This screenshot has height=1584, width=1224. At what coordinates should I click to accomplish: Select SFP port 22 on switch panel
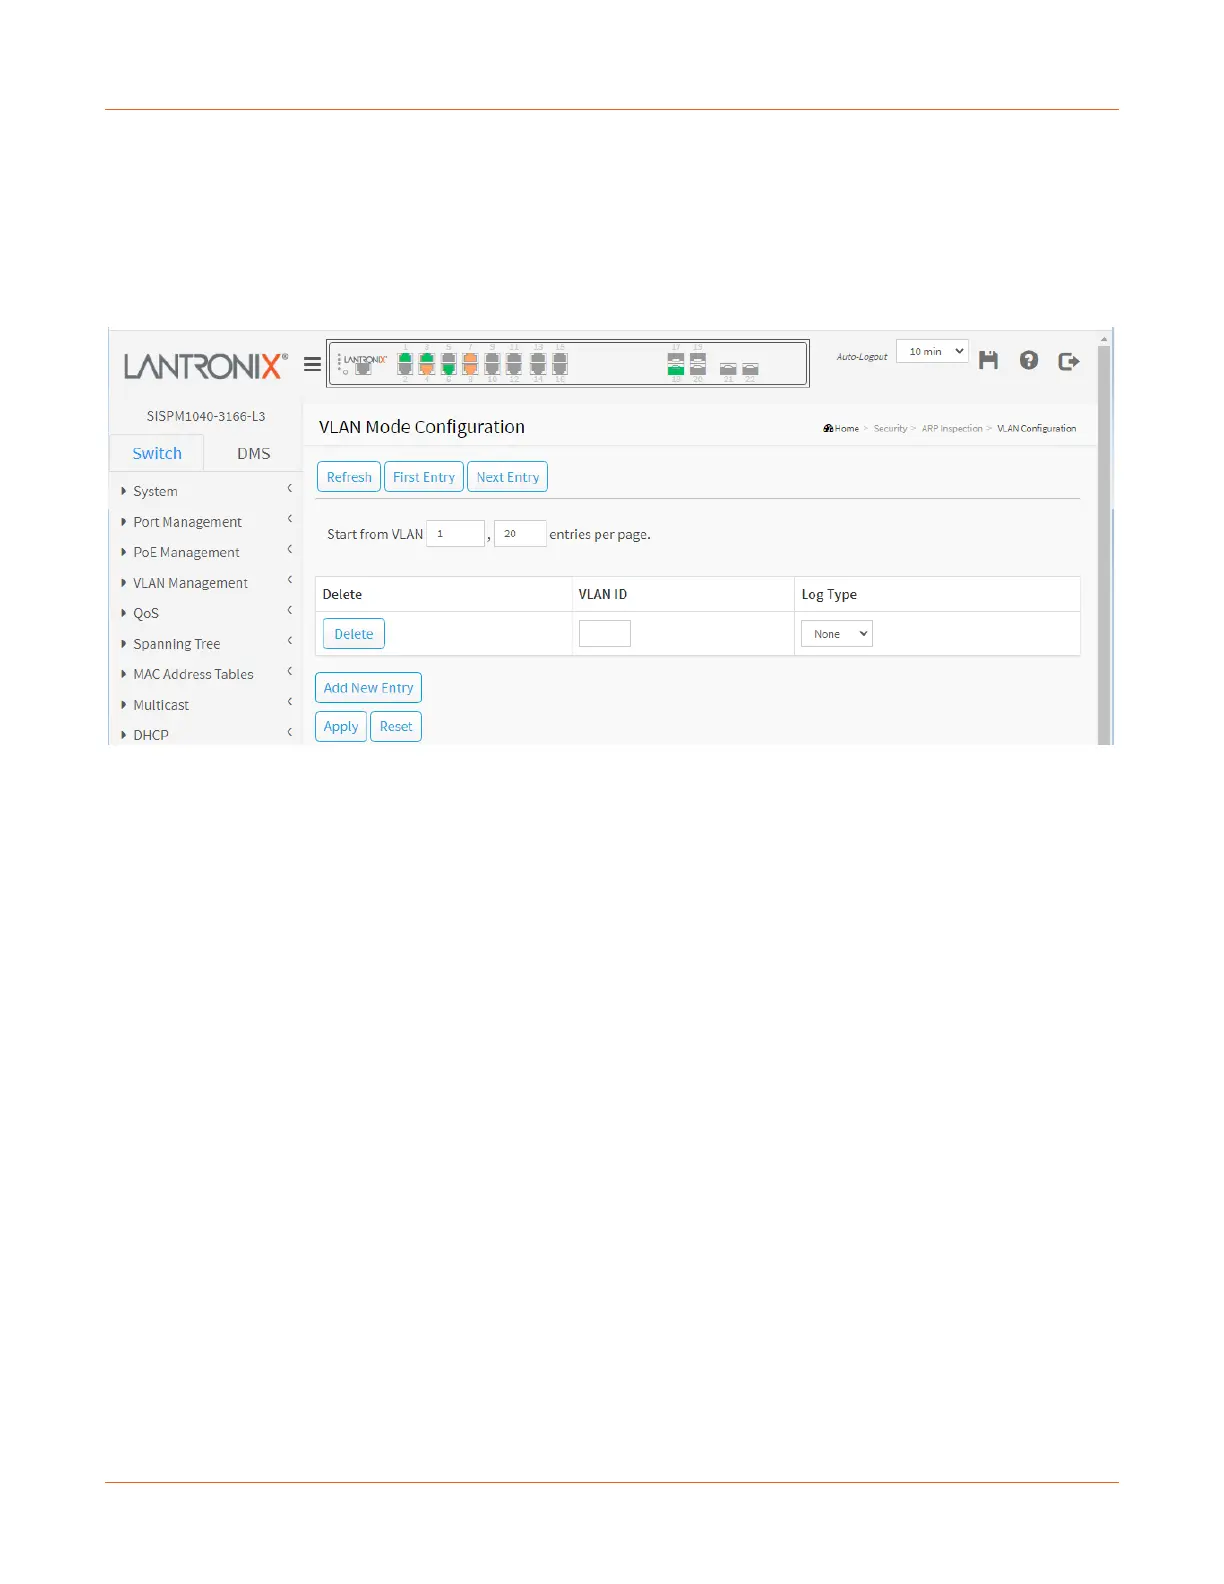coord(750,369)
